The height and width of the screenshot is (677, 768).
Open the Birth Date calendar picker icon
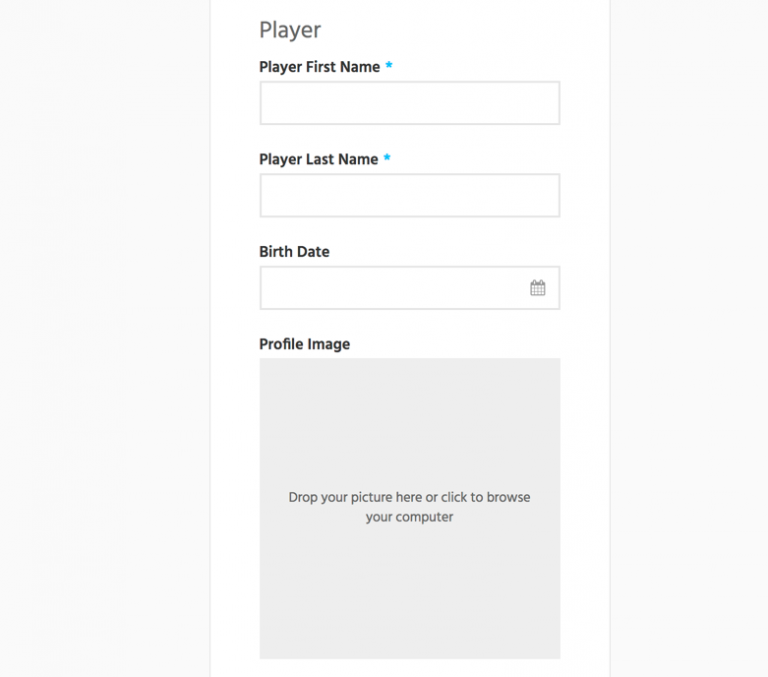click(538, 288)
